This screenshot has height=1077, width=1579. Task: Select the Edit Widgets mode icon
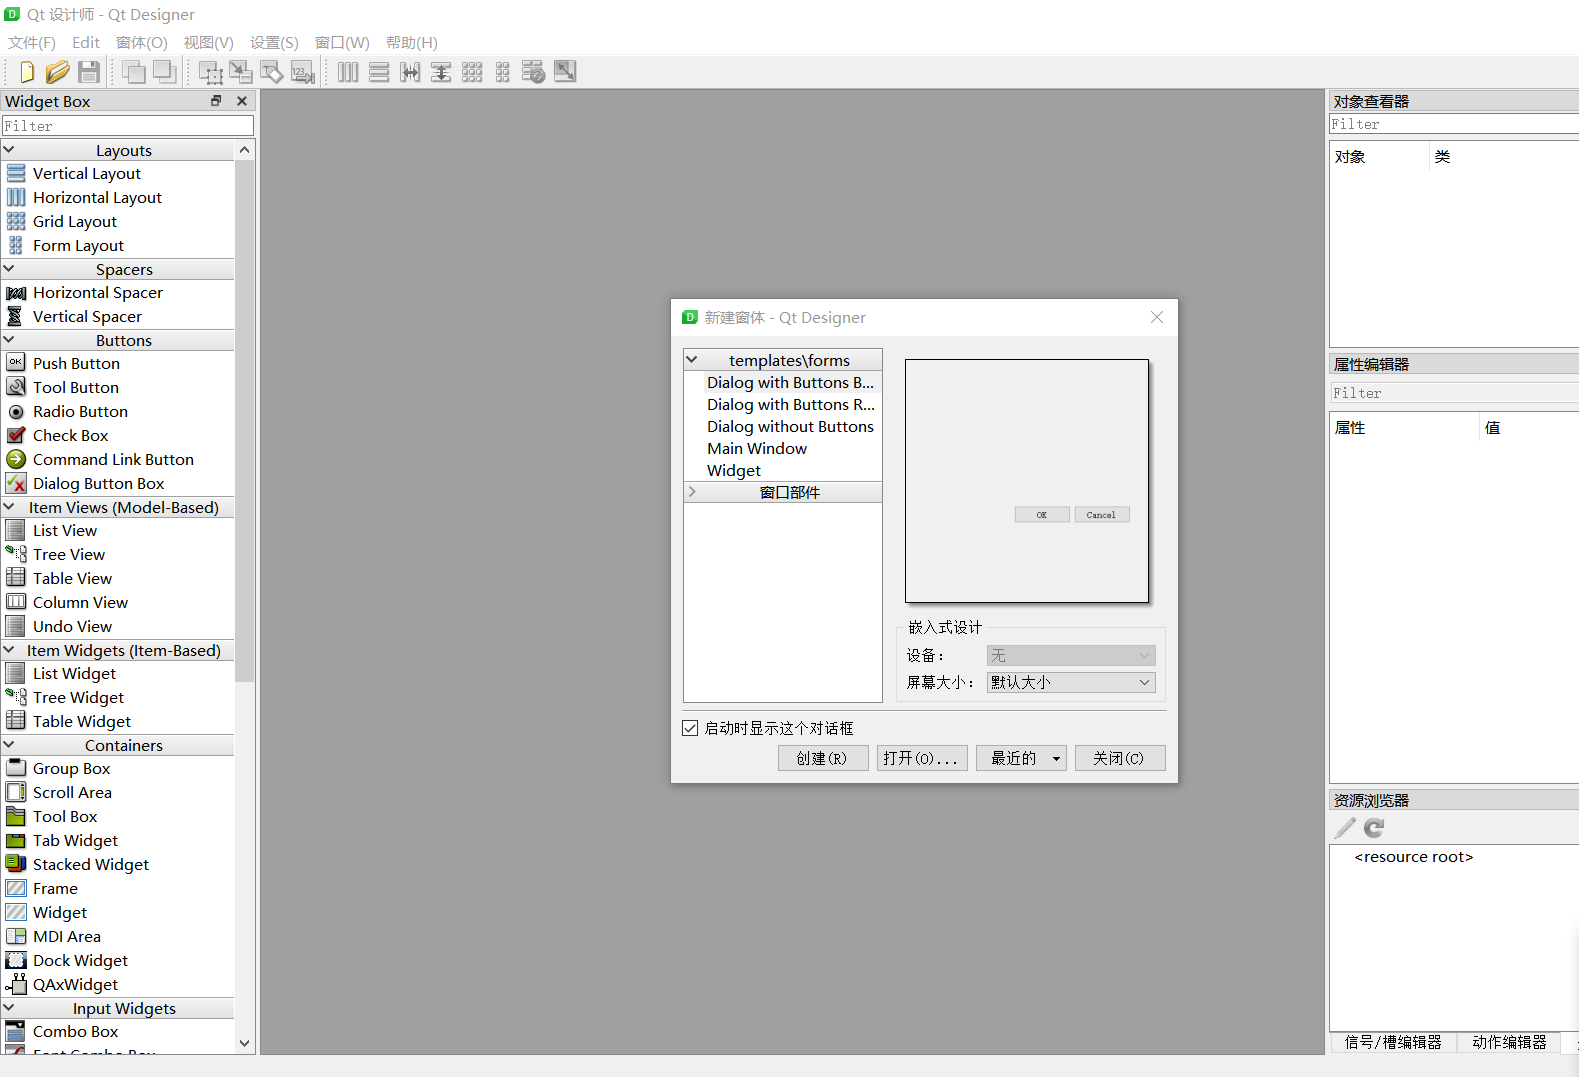(x=210, y=72)
